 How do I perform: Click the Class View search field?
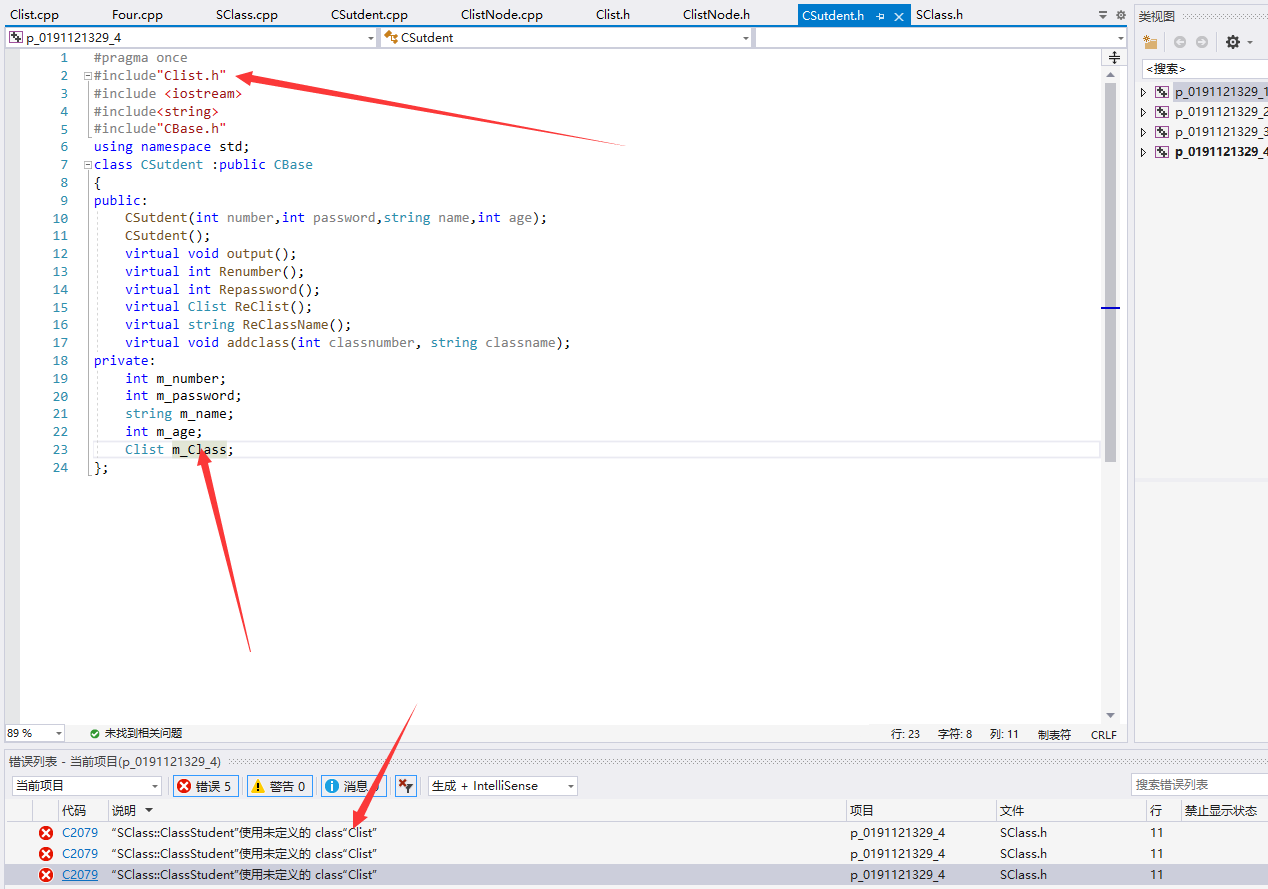[x=1205, y=69]
